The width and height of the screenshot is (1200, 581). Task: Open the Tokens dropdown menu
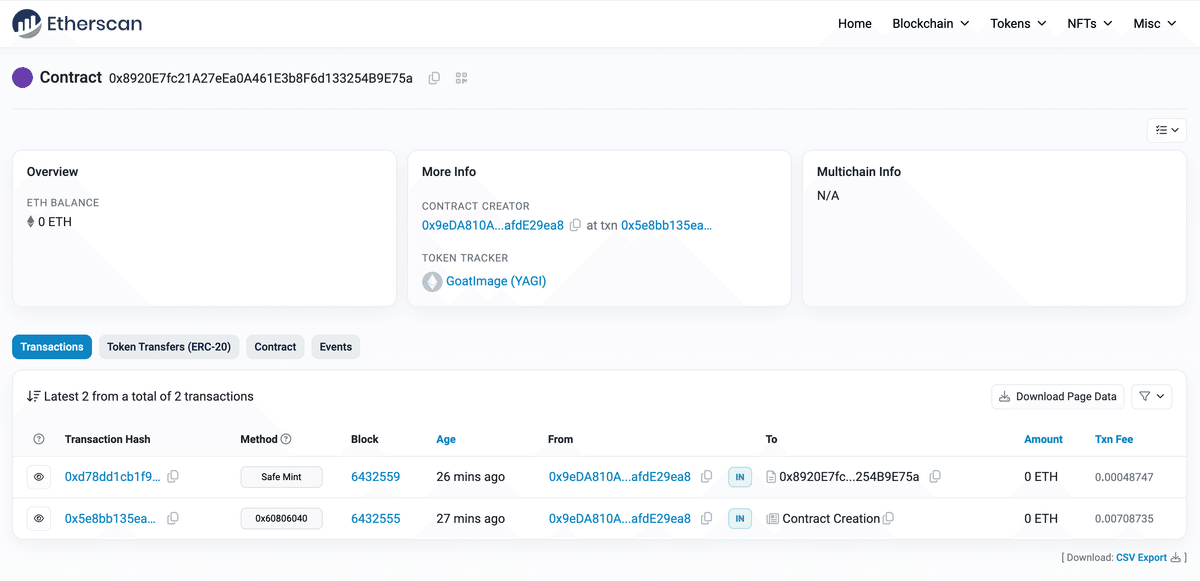click(x=1018, y=23)
